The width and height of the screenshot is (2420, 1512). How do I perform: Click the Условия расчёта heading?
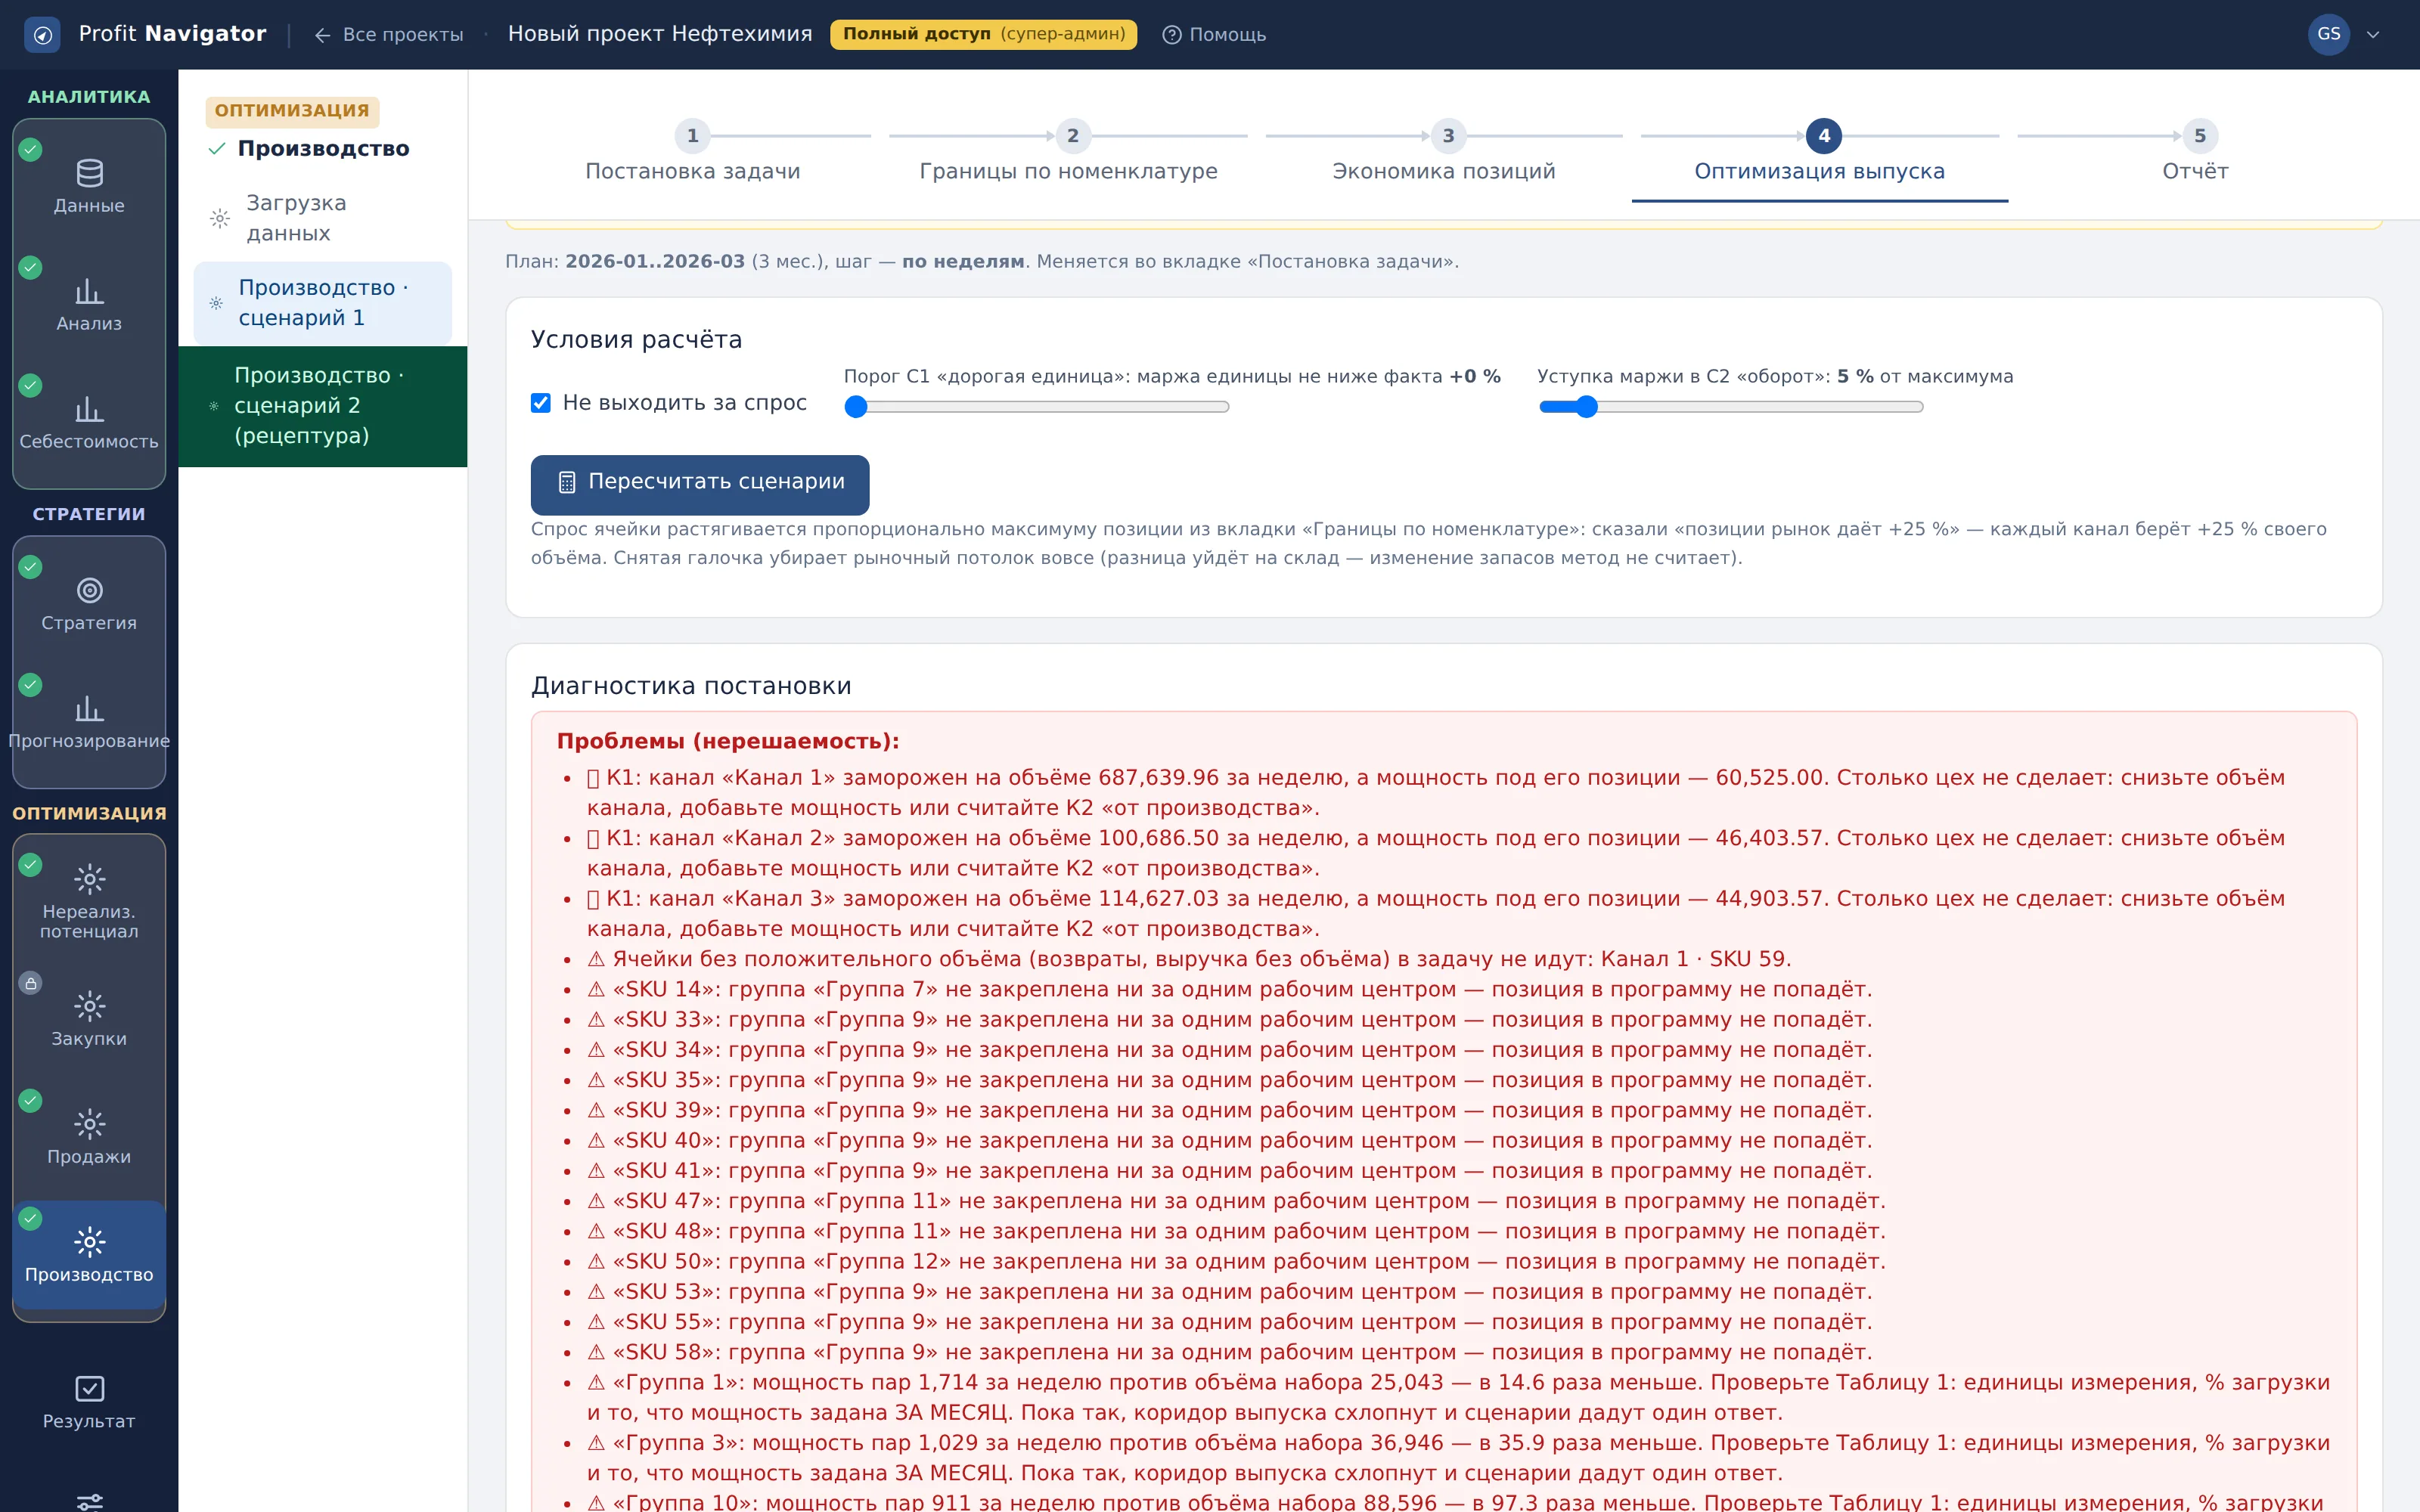(x=636, y=340)
